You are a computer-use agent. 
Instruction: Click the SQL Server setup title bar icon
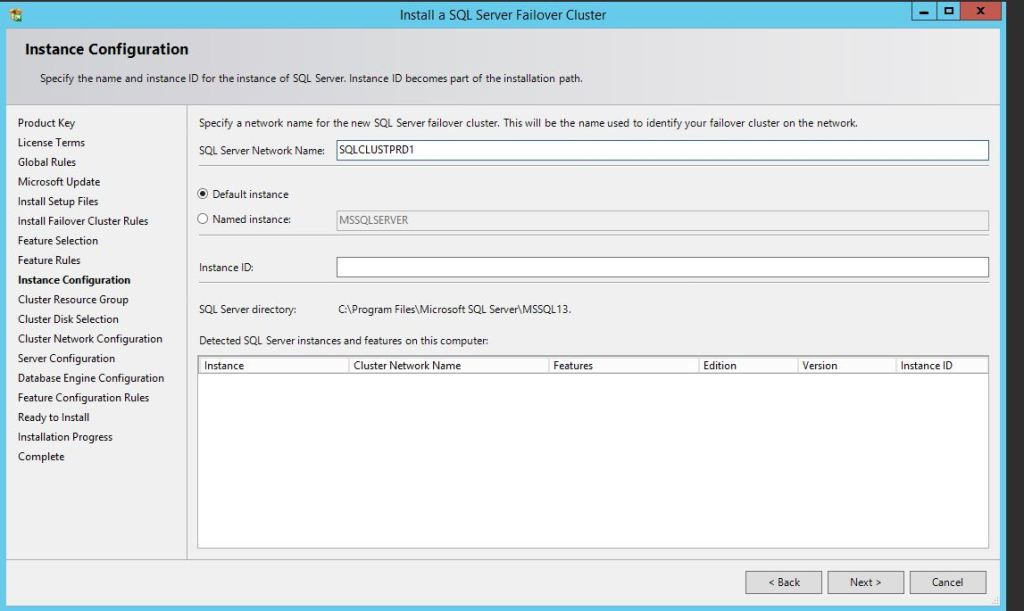15,15
